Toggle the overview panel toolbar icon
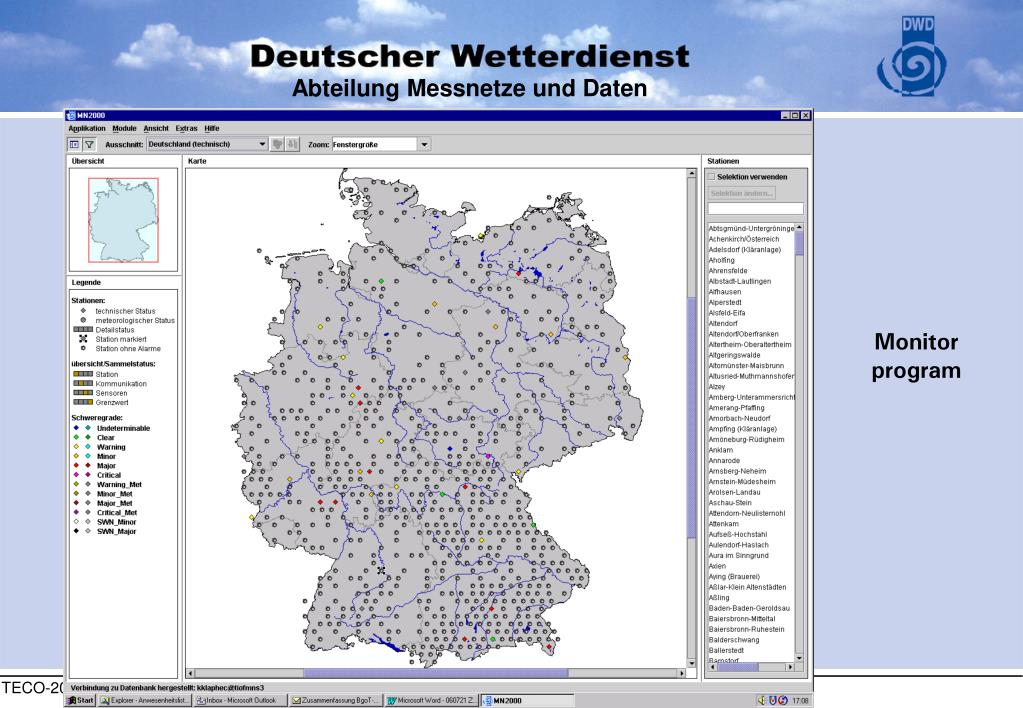The height and width of the screenshot is (708, 1023). click(x=74, y=144)
